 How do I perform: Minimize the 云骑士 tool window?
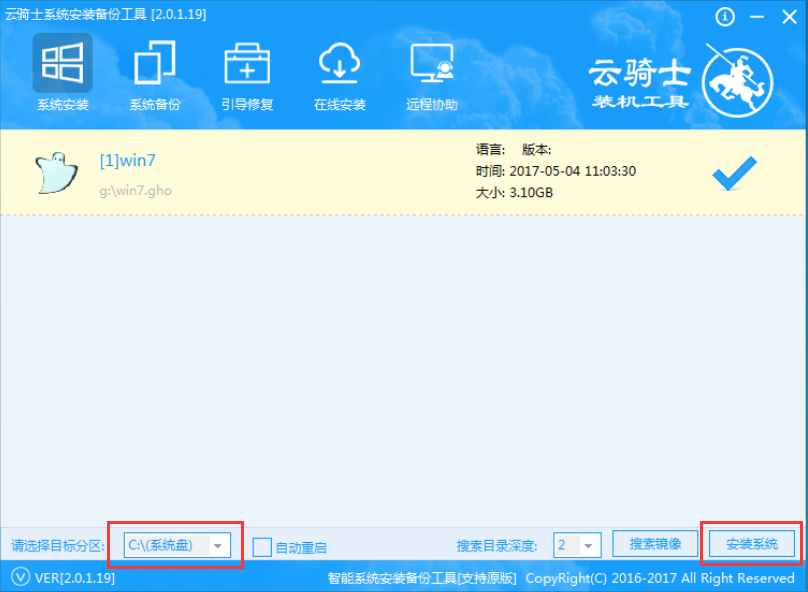[756, 17]
